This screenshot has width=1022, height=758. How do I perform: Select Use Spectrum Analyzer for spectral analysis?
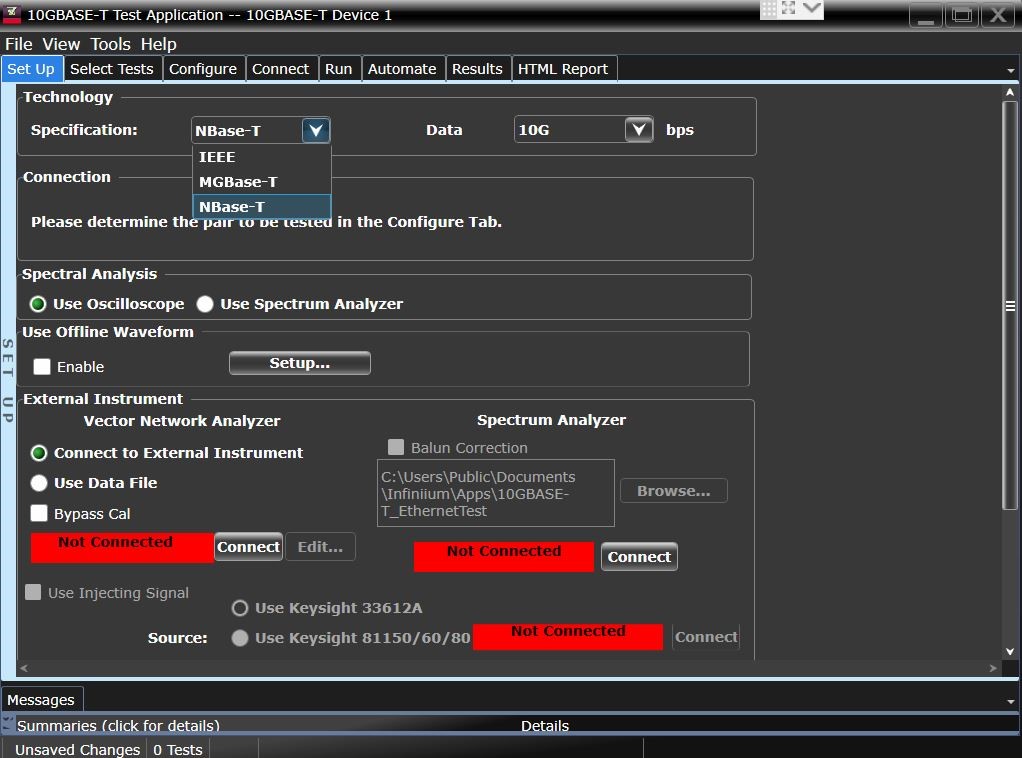click(205, 304)
